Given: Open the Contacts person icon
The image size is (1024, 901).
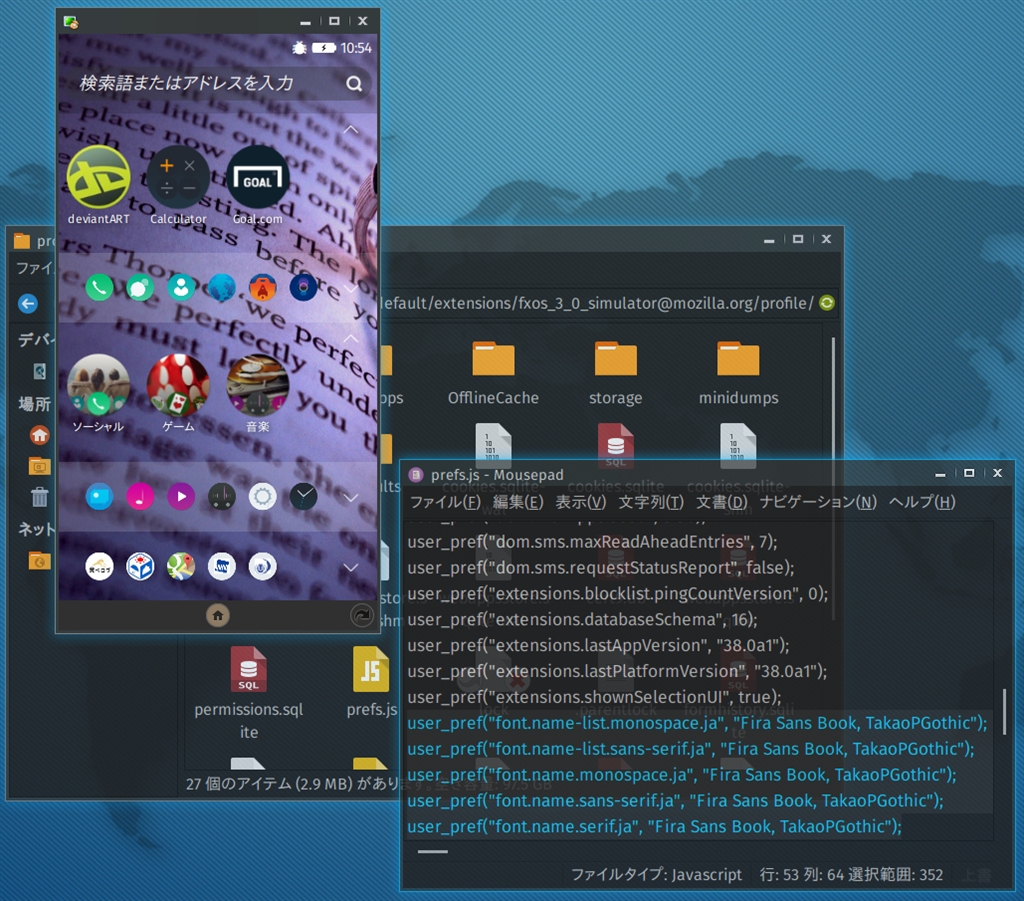Looking at the screenshot, I should tap(181, 287).
